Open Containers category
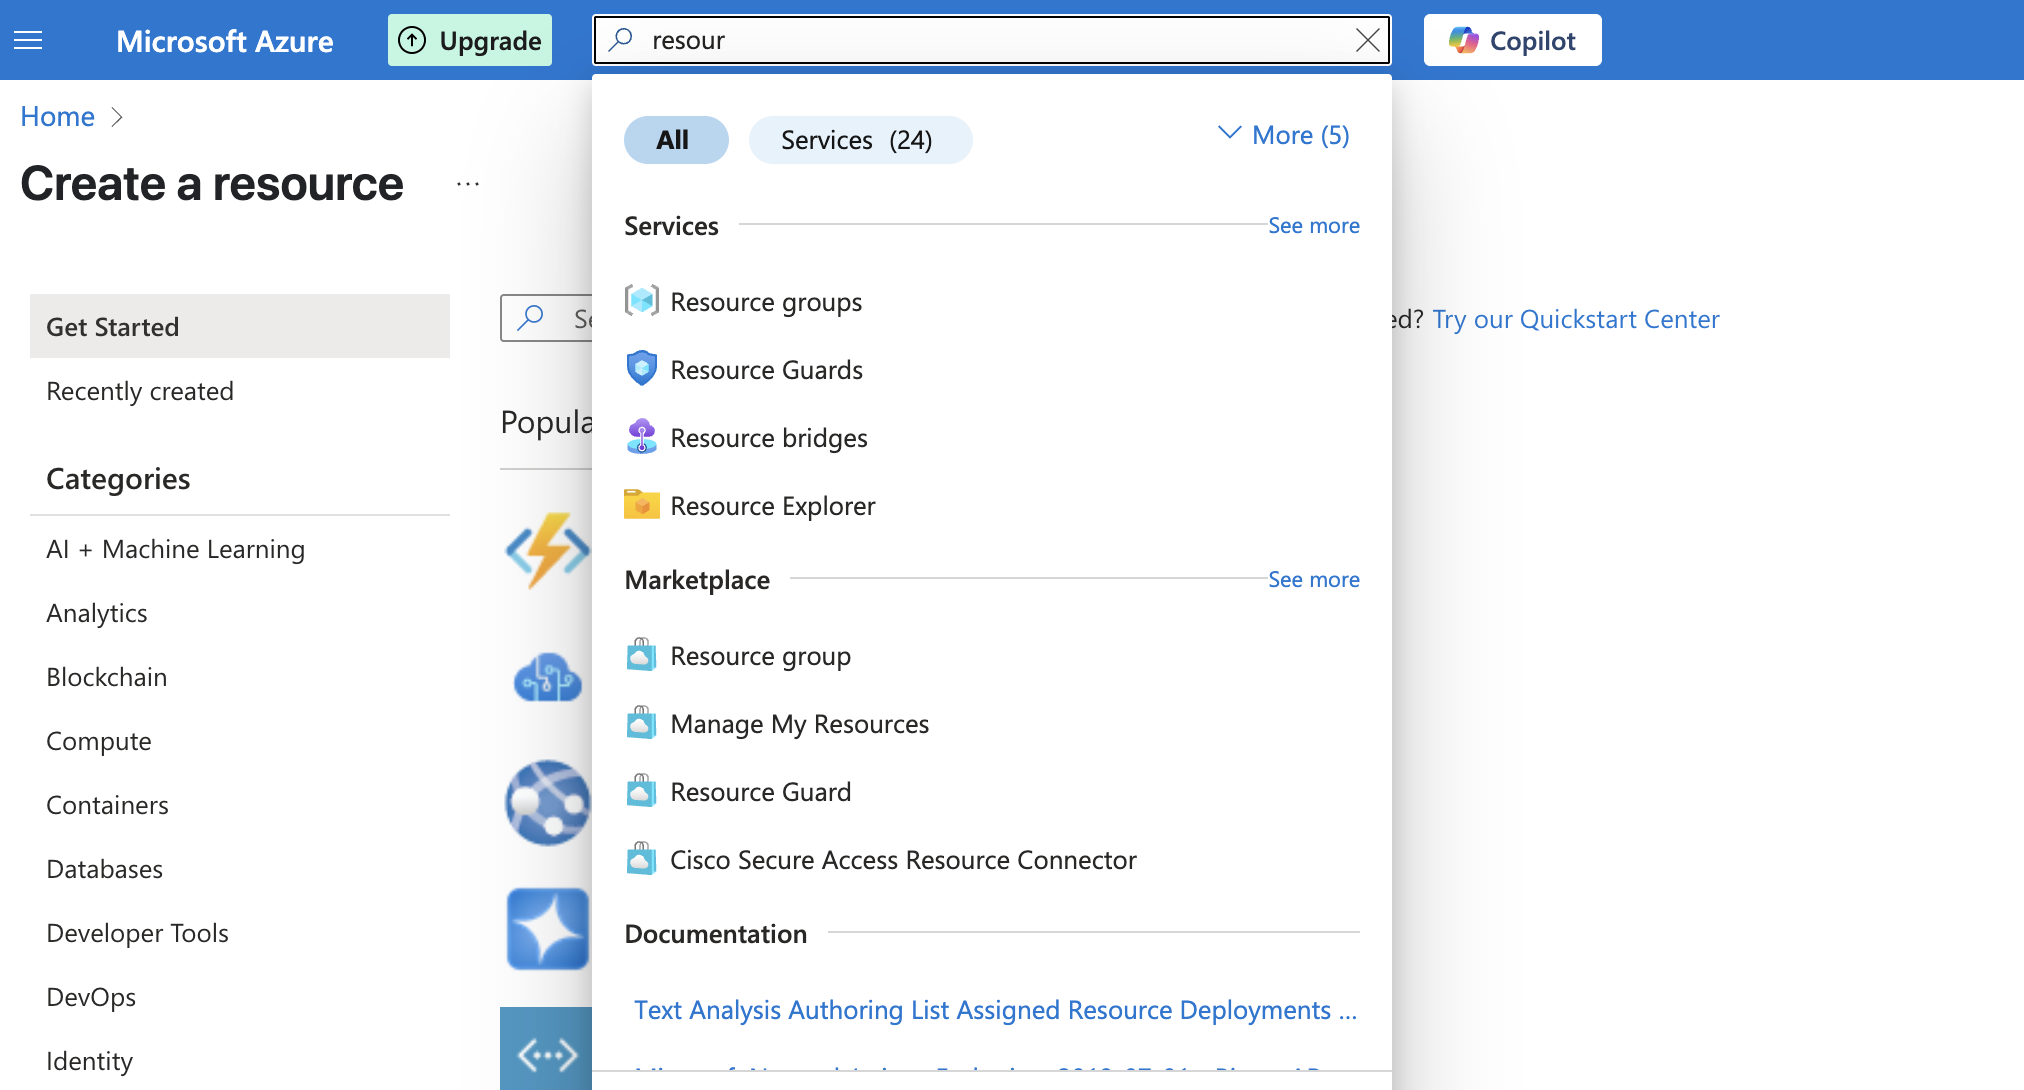 [107, 805]
